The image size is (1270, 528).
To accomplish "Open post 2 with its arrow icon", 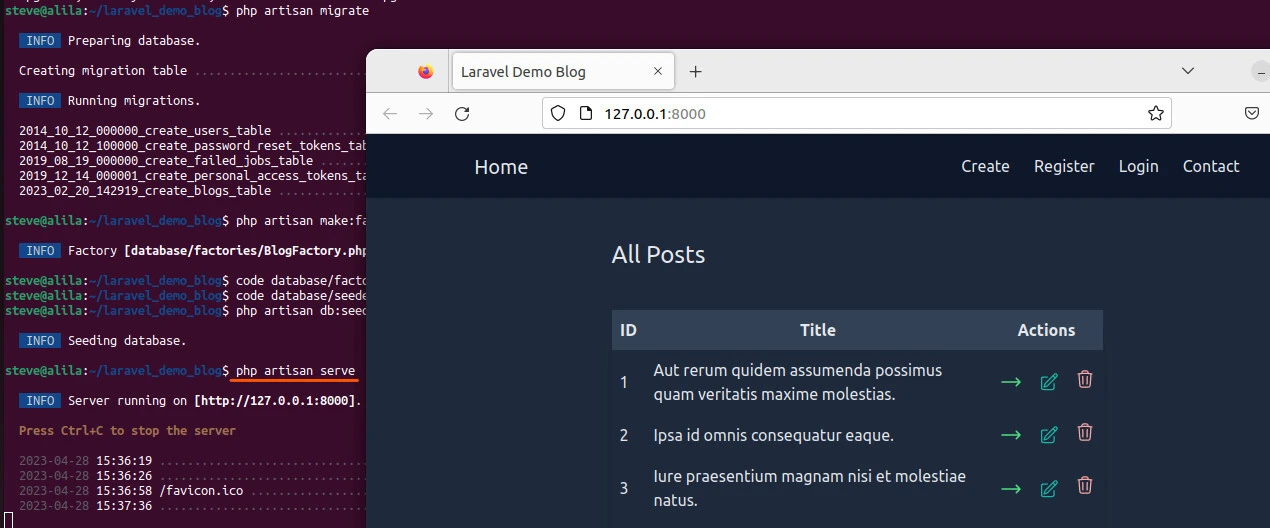I will pos(1011,435).
